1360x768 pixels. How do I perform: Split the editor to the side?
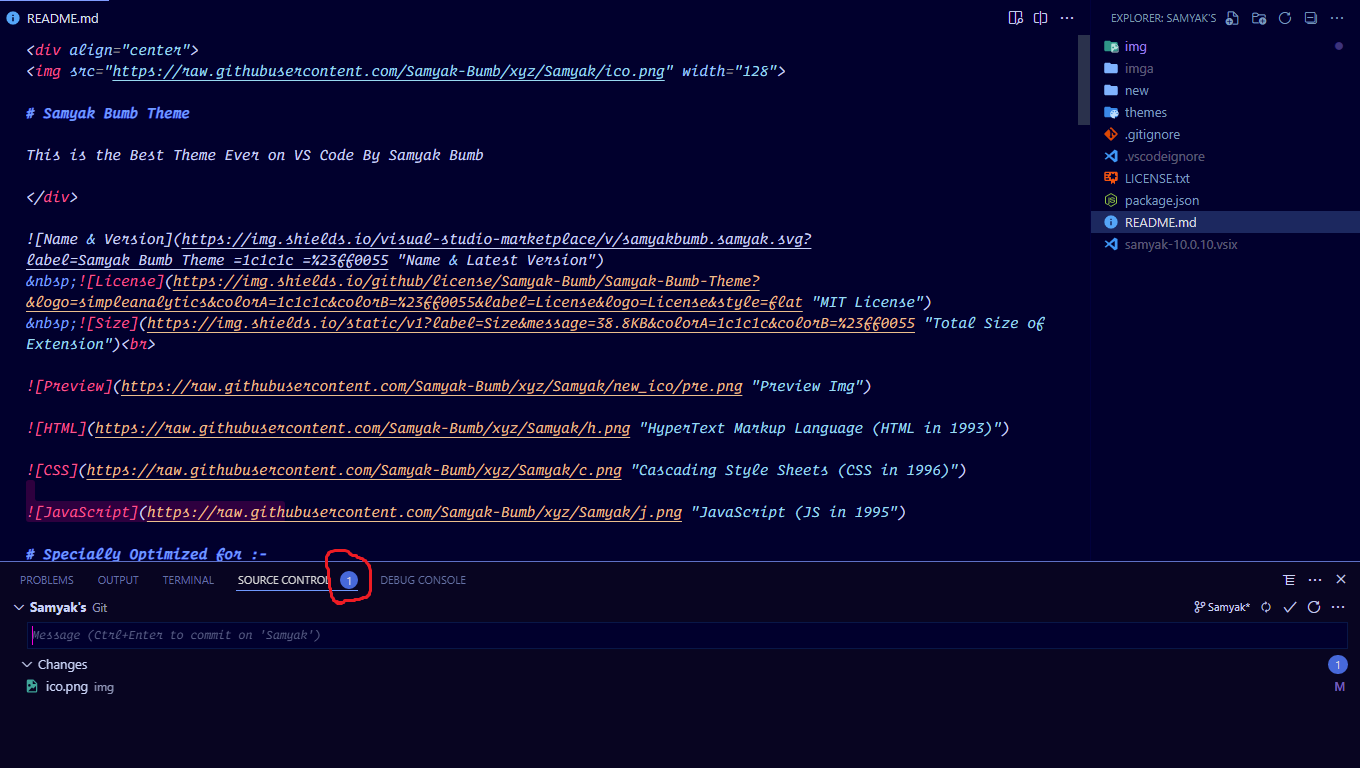pos(1040,18)
